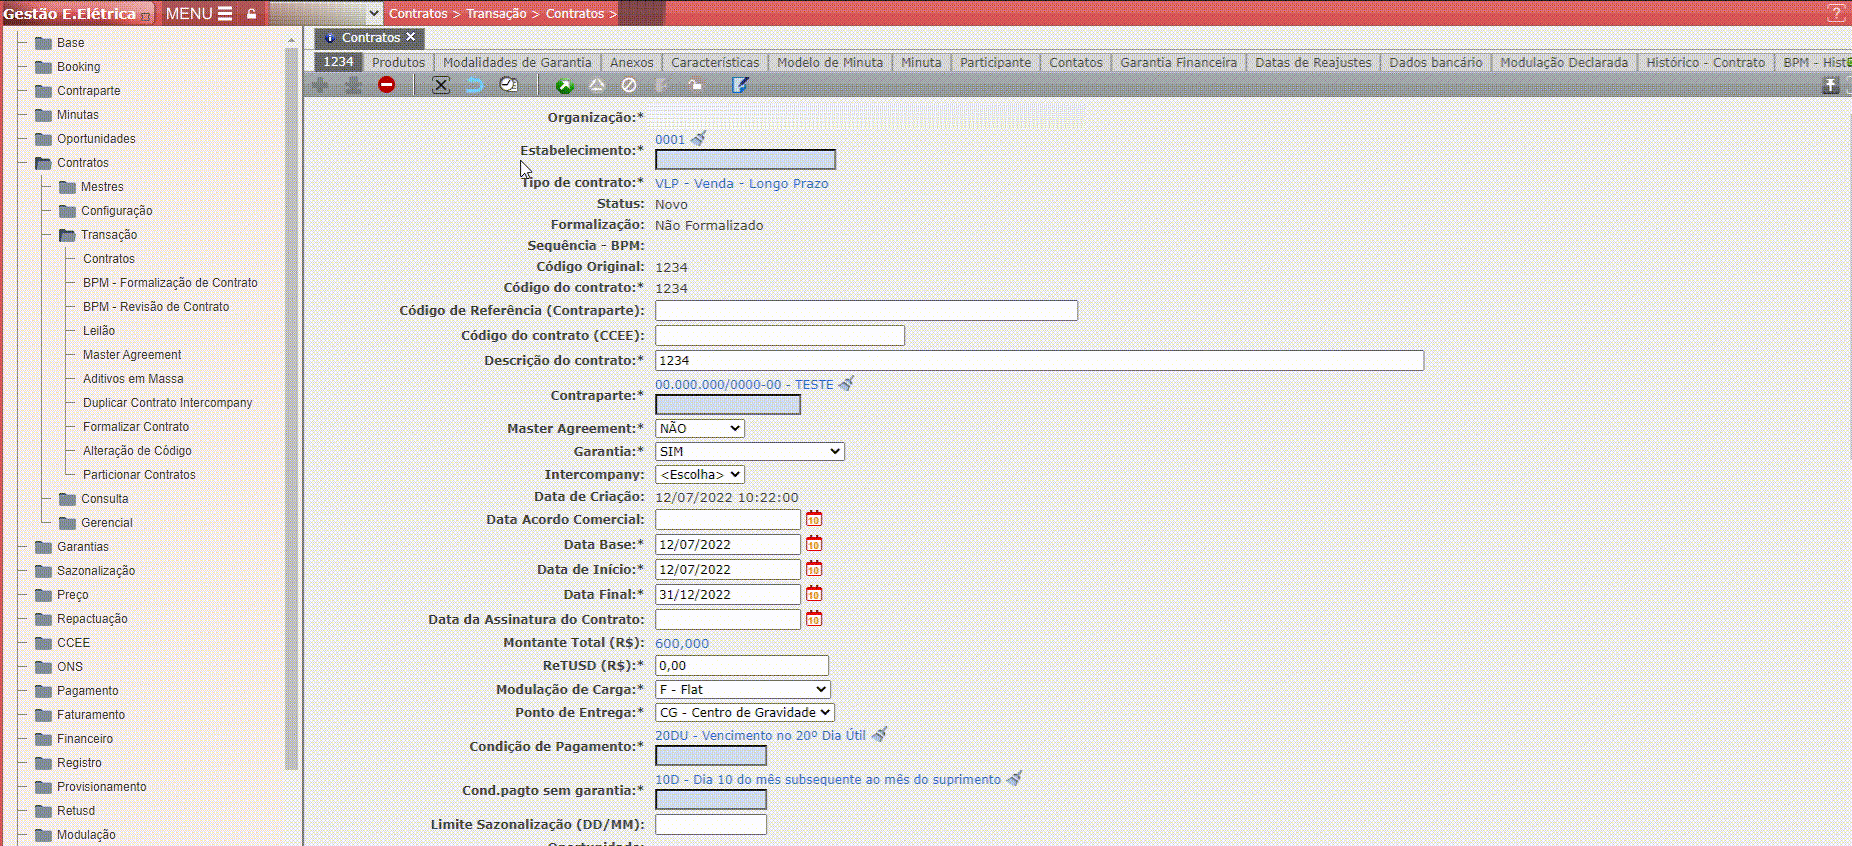Click the clock history toolbar icon

click(x=509, y=85)
